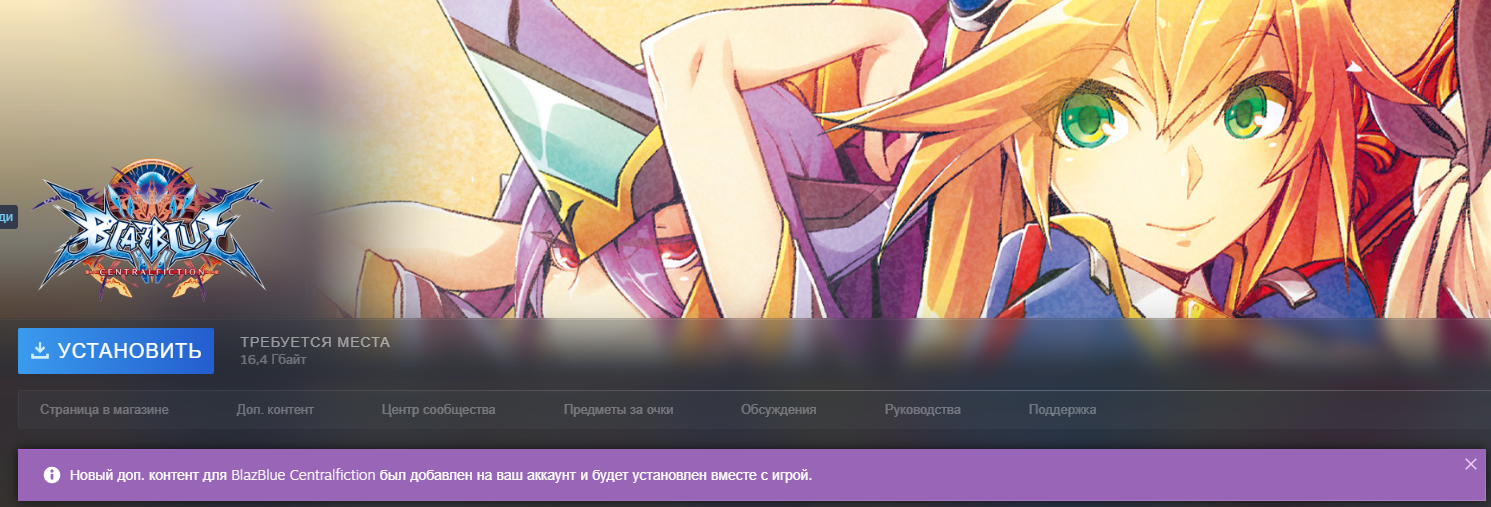
Task: Open Страница в магазине store page link
Action: (x=104, y=410)
